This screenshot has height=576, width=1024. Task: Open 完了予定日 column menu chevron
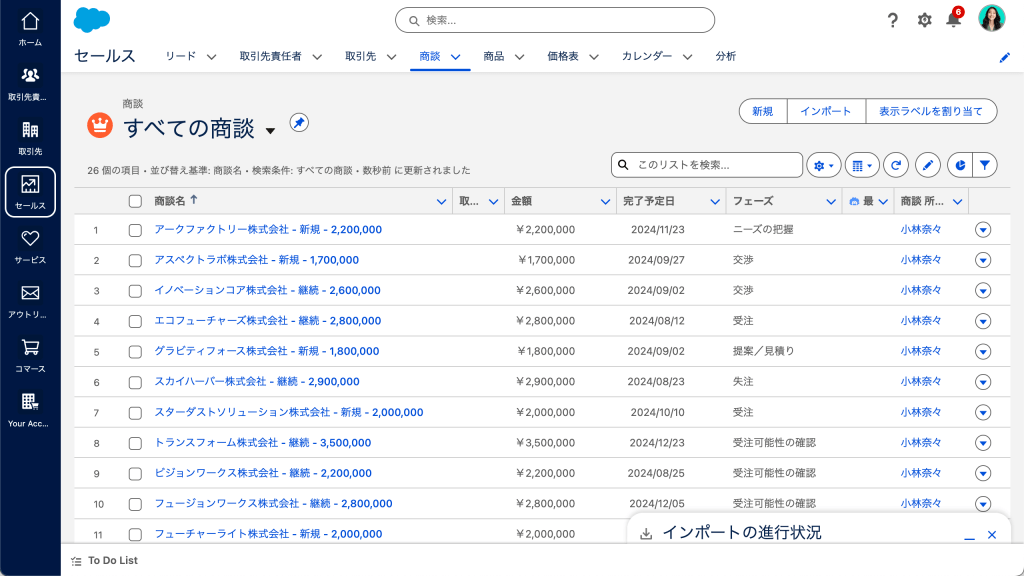715,202
